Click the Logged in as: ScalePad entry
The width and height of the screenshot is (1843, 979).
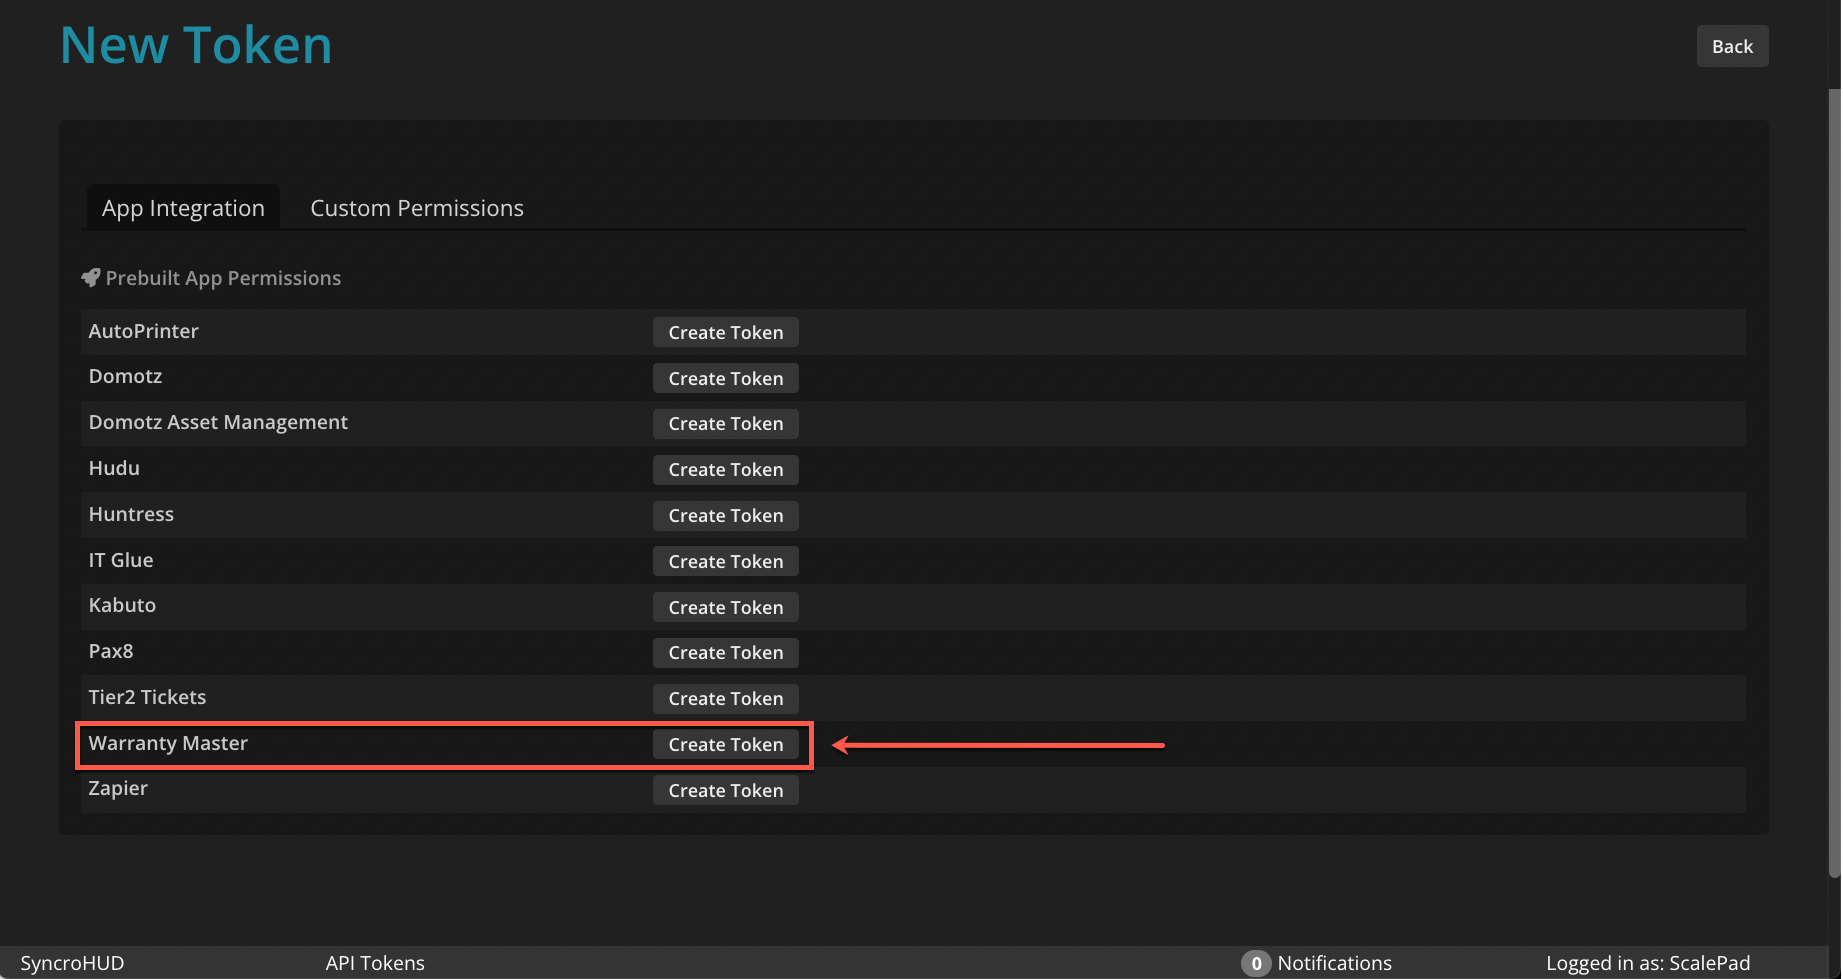click(1648, 963)
